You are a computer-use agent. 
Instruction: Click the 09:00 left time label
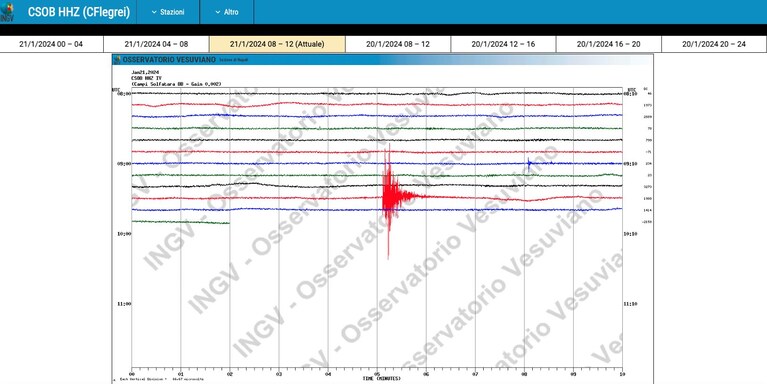(x=124, y=164)
